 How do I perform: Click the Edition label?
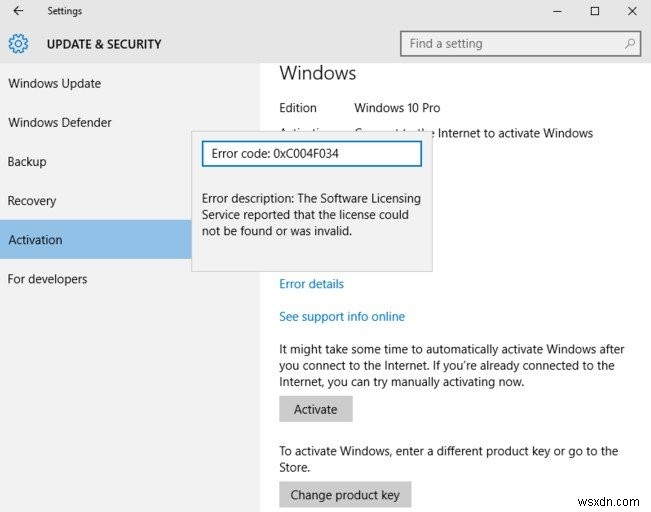(298, 108)
